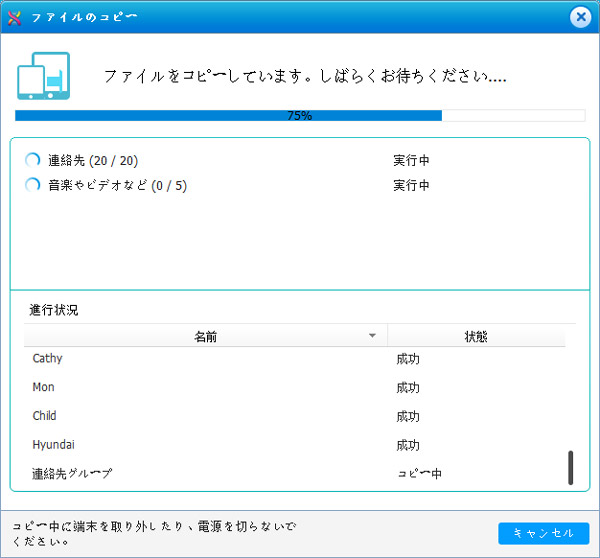Click the progress list scrollbar thumb
The width and height of the screenshot is (600, 558).
571,468
